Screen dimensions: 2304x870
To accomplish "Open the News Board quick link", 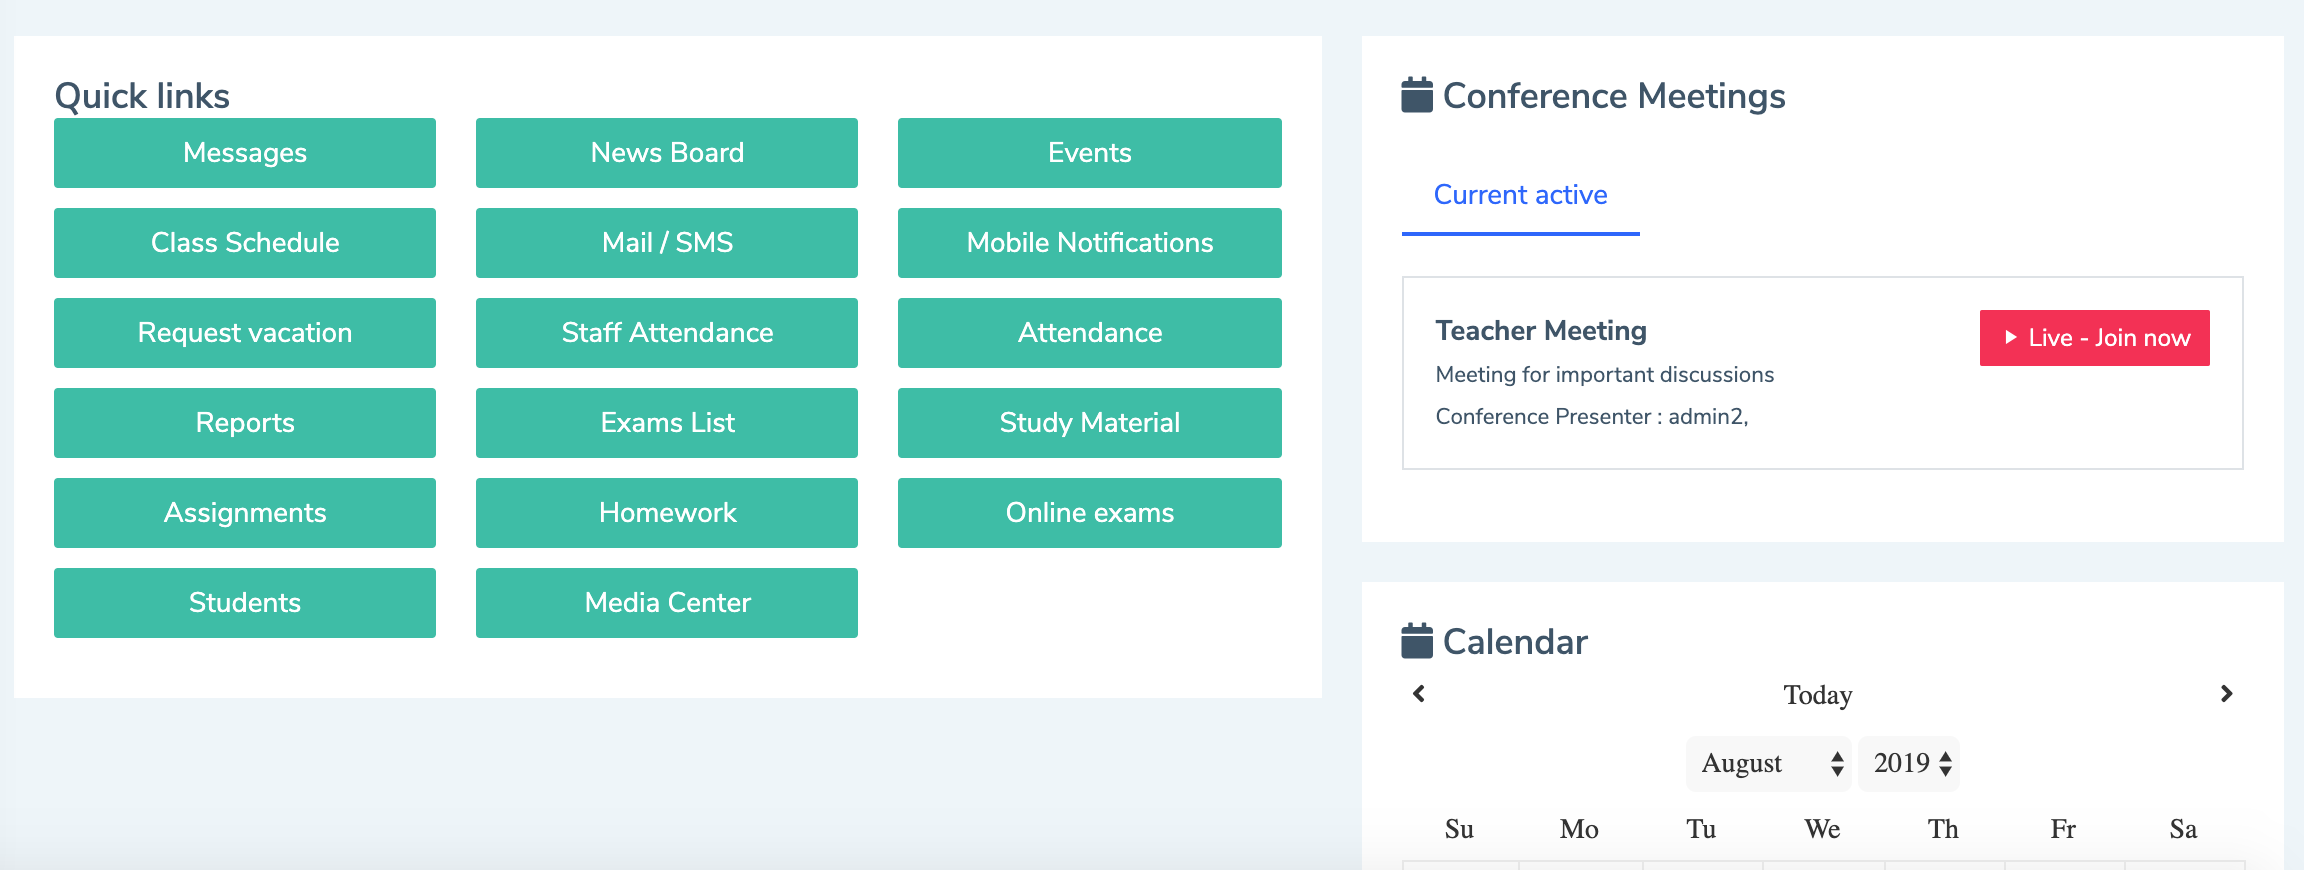I will pyautogui.click(x=667, y=153).
